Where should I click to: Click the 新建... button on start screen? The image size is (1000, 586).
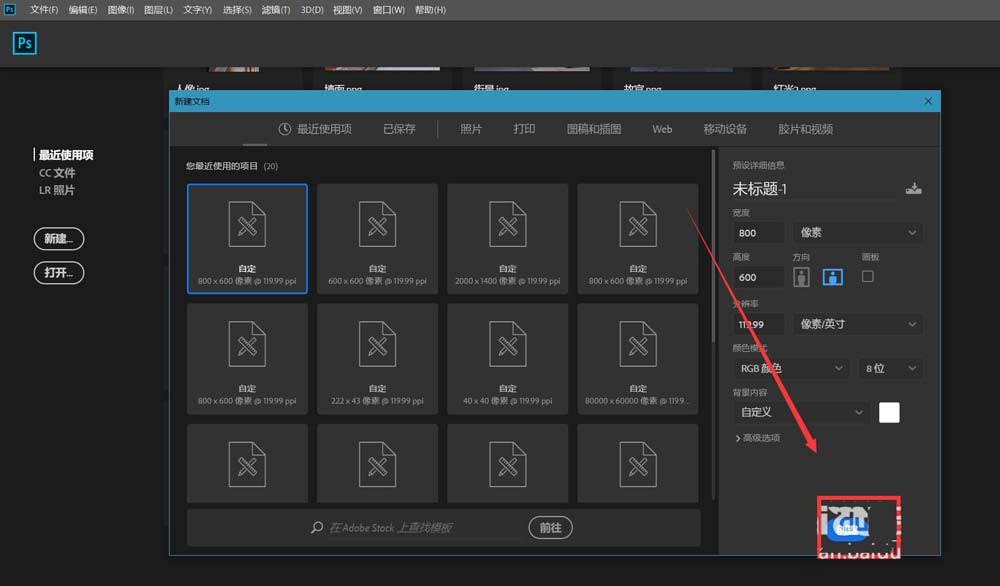(x=59, y=238)
